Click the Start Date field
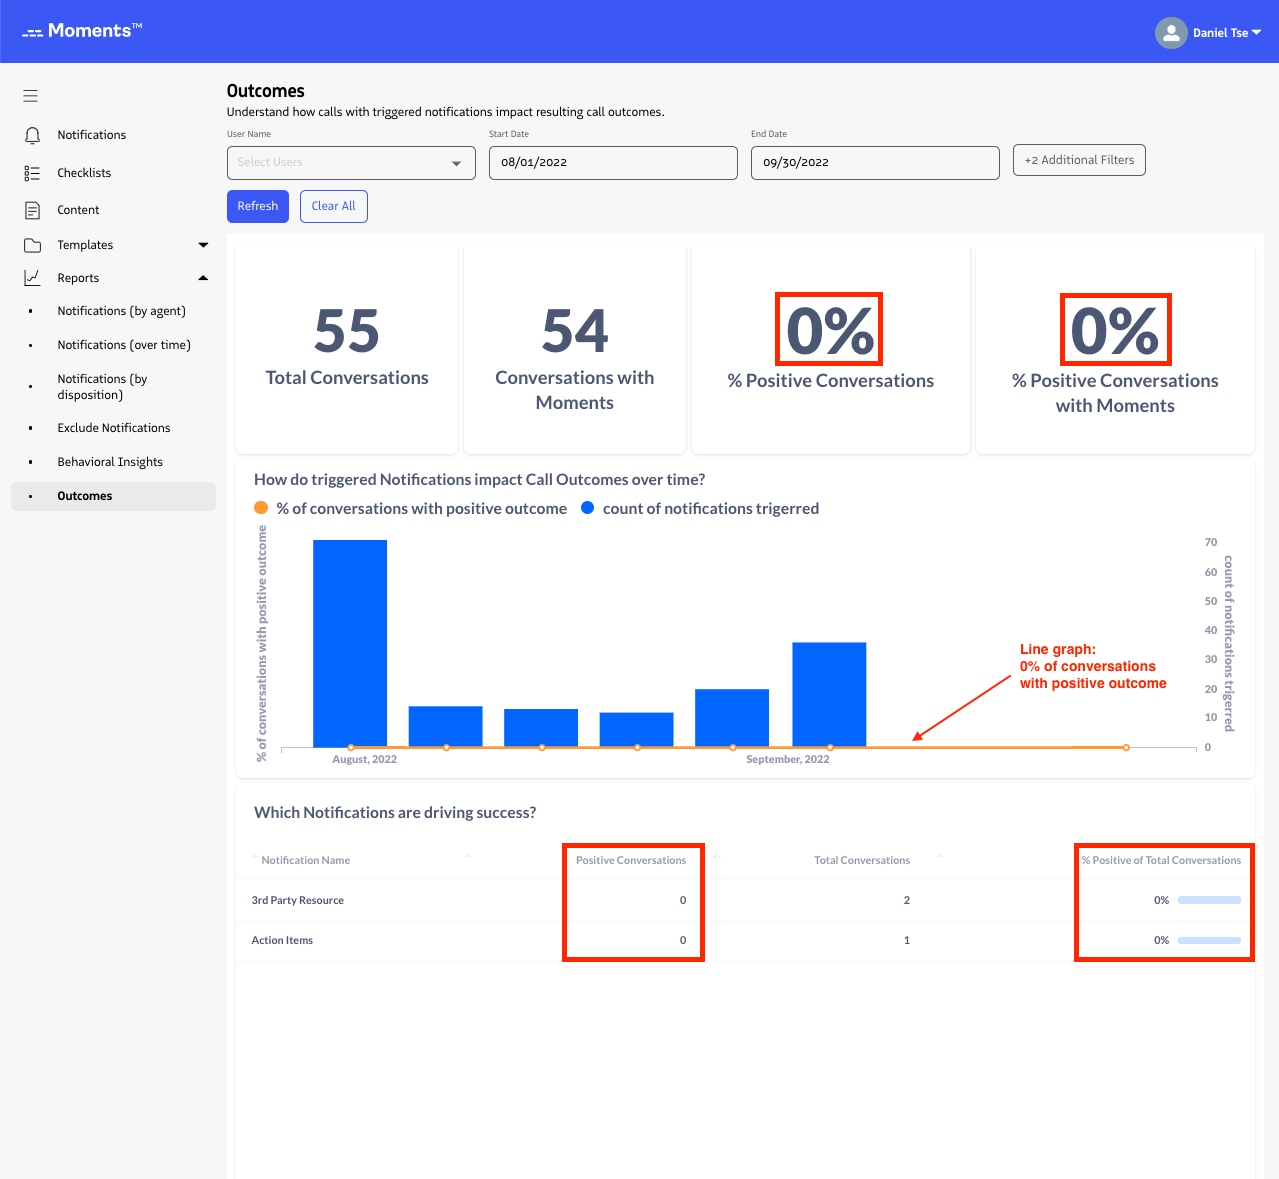The image size is (1279, 1179). 613,163
